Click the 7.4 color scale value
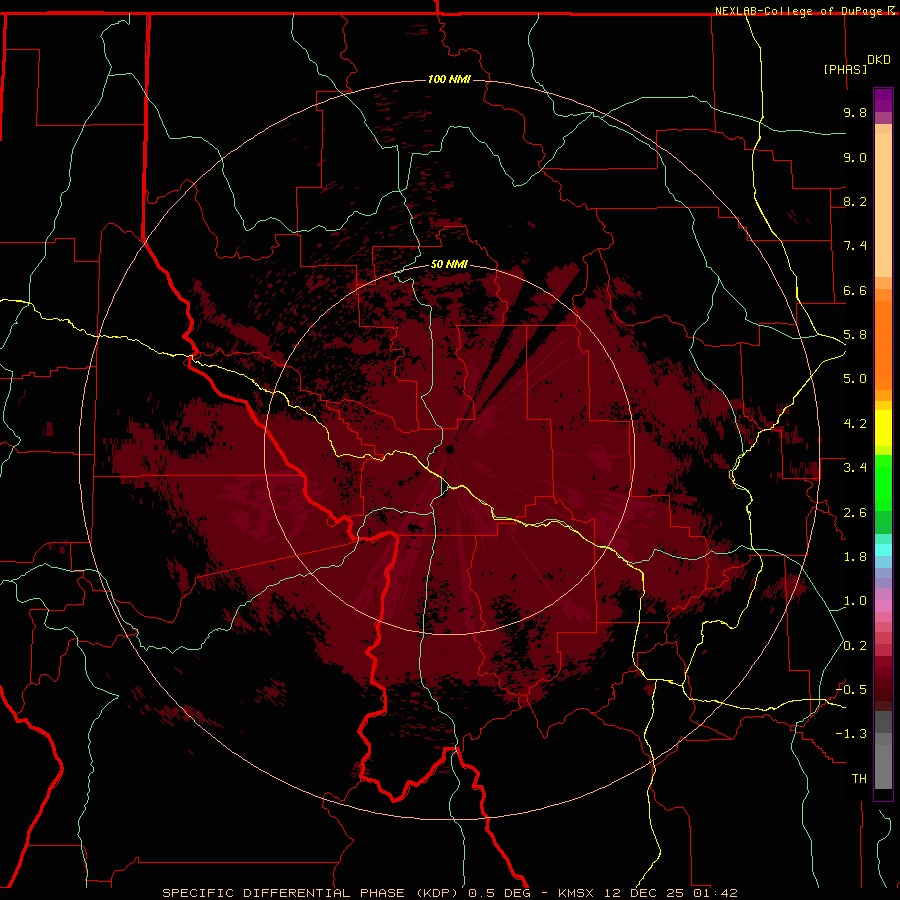The width and height of the screenshot is (900, 900). [x=855, y=246]
